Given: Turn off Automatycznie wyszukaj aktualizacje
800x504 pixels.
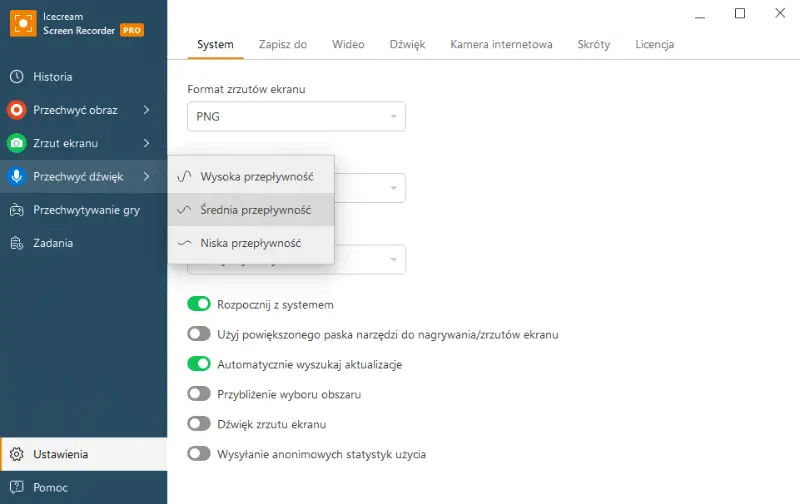Looking at the screenshot, I should click(198, 364).
